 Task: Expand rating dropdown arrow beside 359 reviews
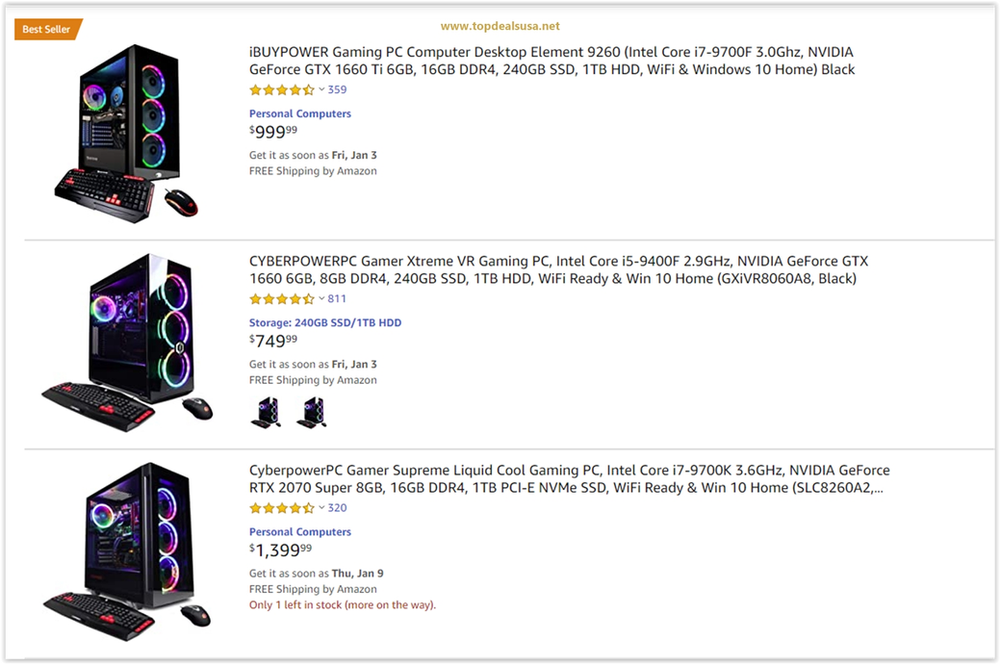pyautogui.click(x=321, y=90)
